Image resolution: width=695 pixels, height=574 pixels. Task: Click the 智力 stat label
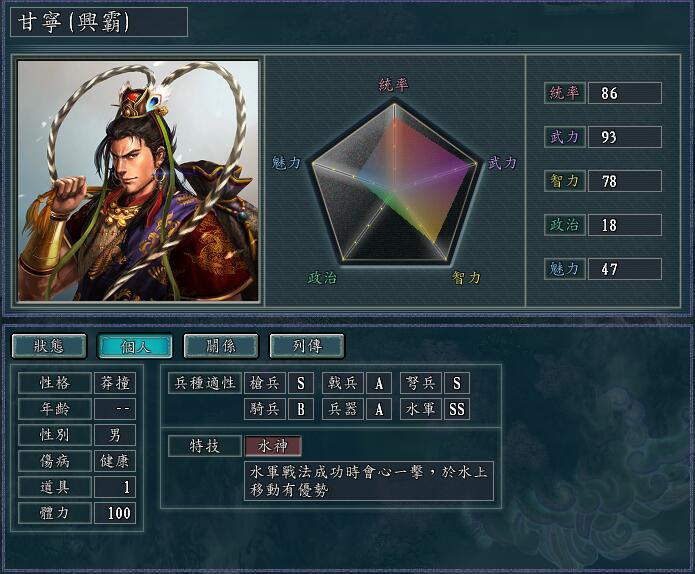click(565, 181)
